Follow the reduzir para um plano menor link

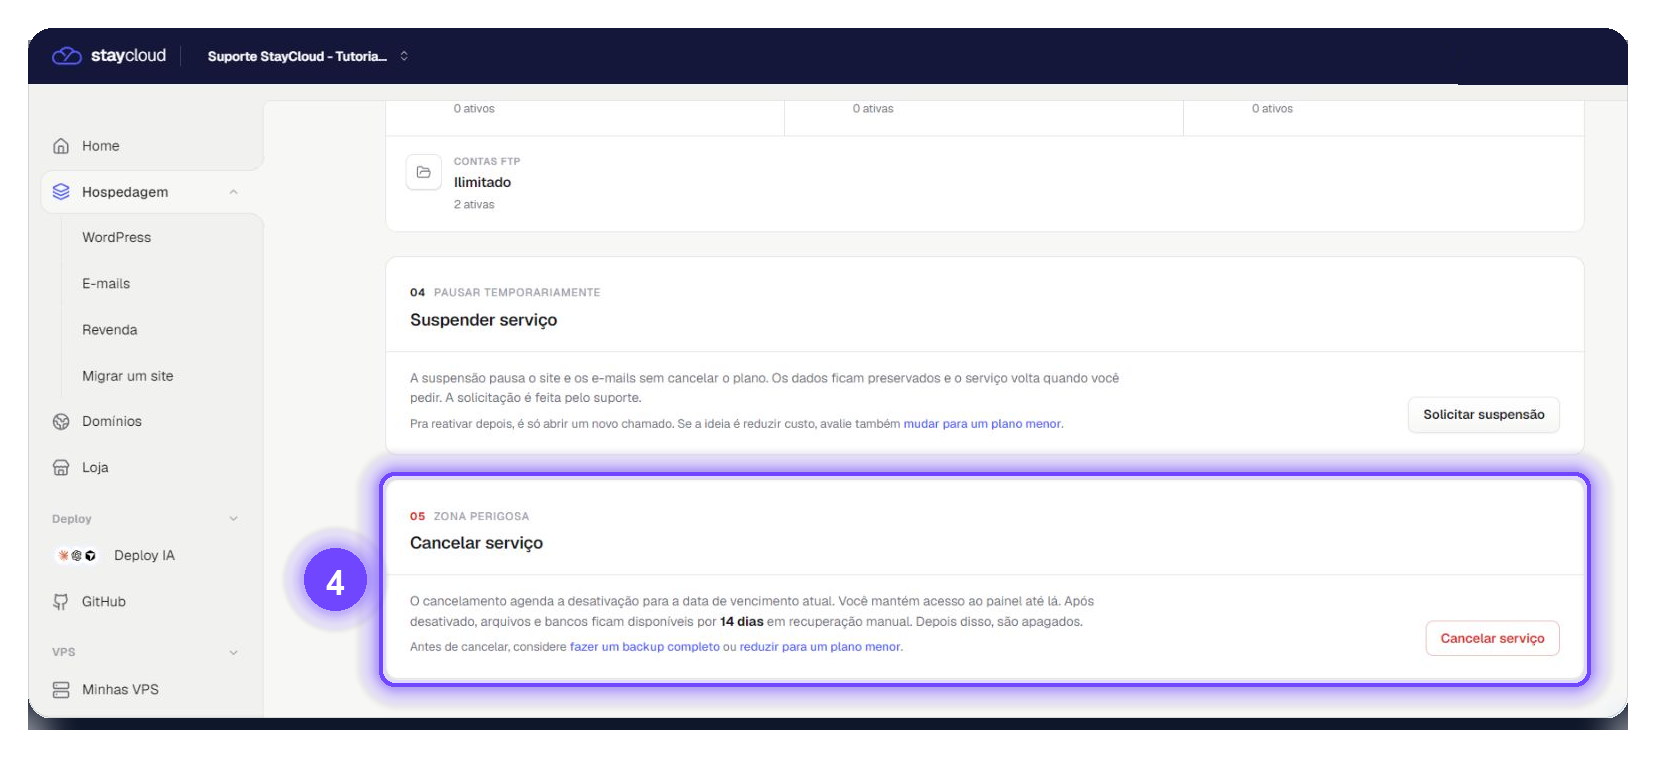click(820, 647)
